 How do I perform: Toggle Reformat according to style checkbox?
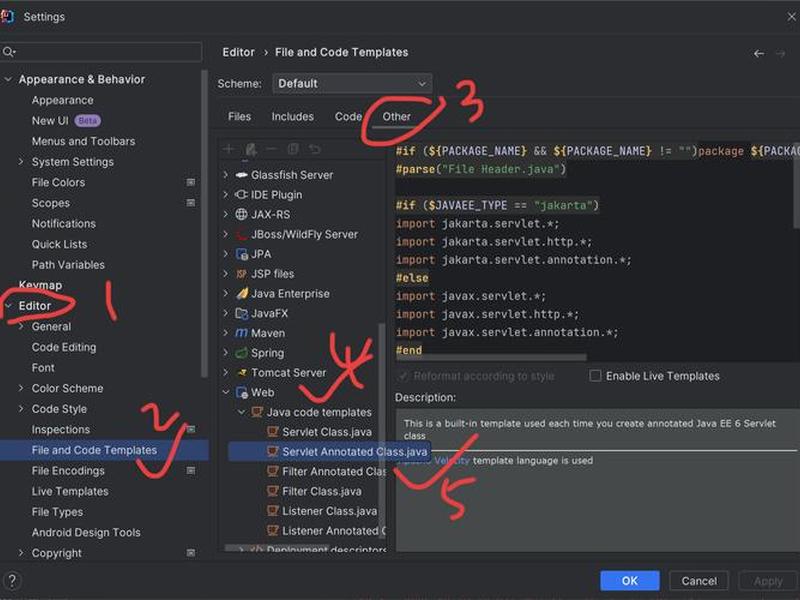point(403,377)
